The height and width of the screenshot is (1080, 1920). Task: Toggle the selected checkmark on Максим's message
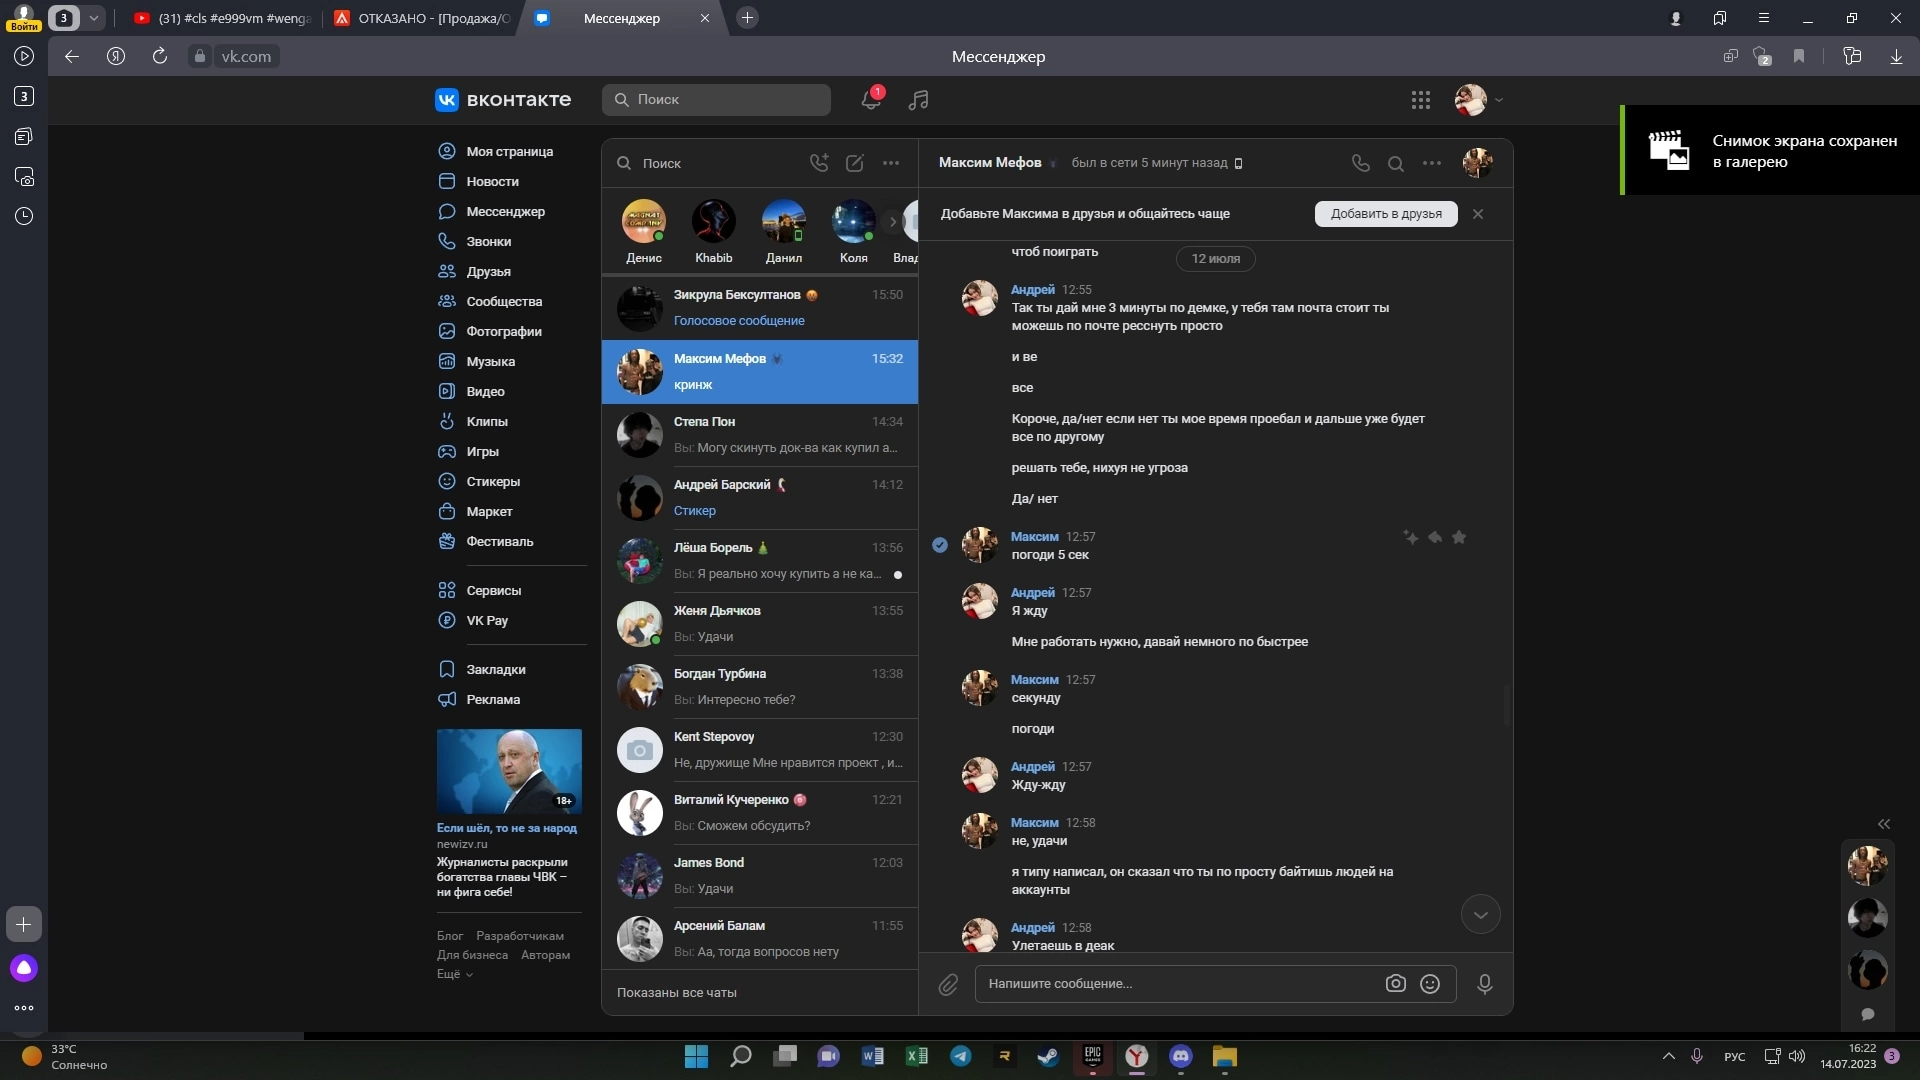point(940,545)
